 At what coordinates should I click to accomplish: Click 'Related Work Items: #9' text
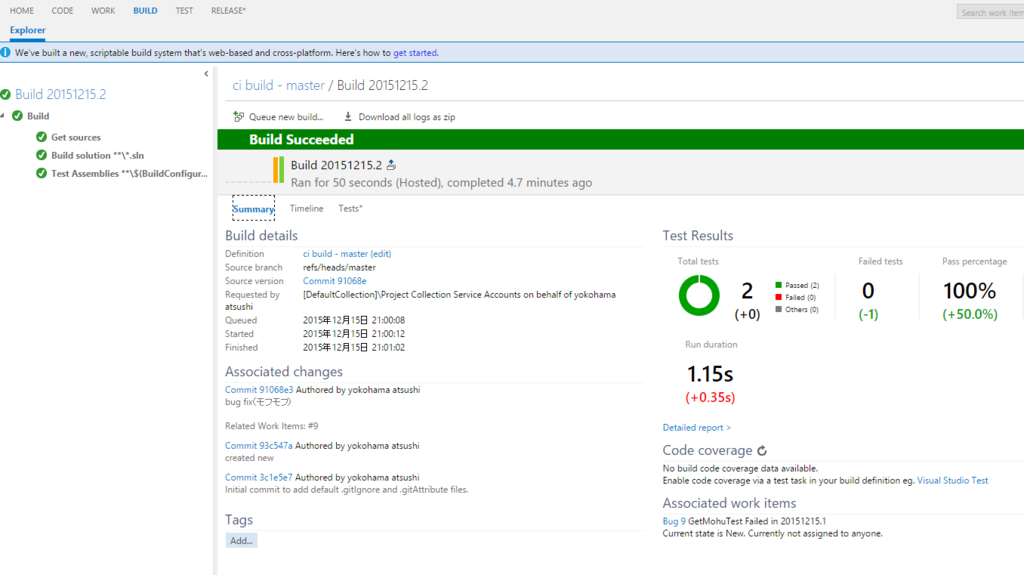[271, 426]
